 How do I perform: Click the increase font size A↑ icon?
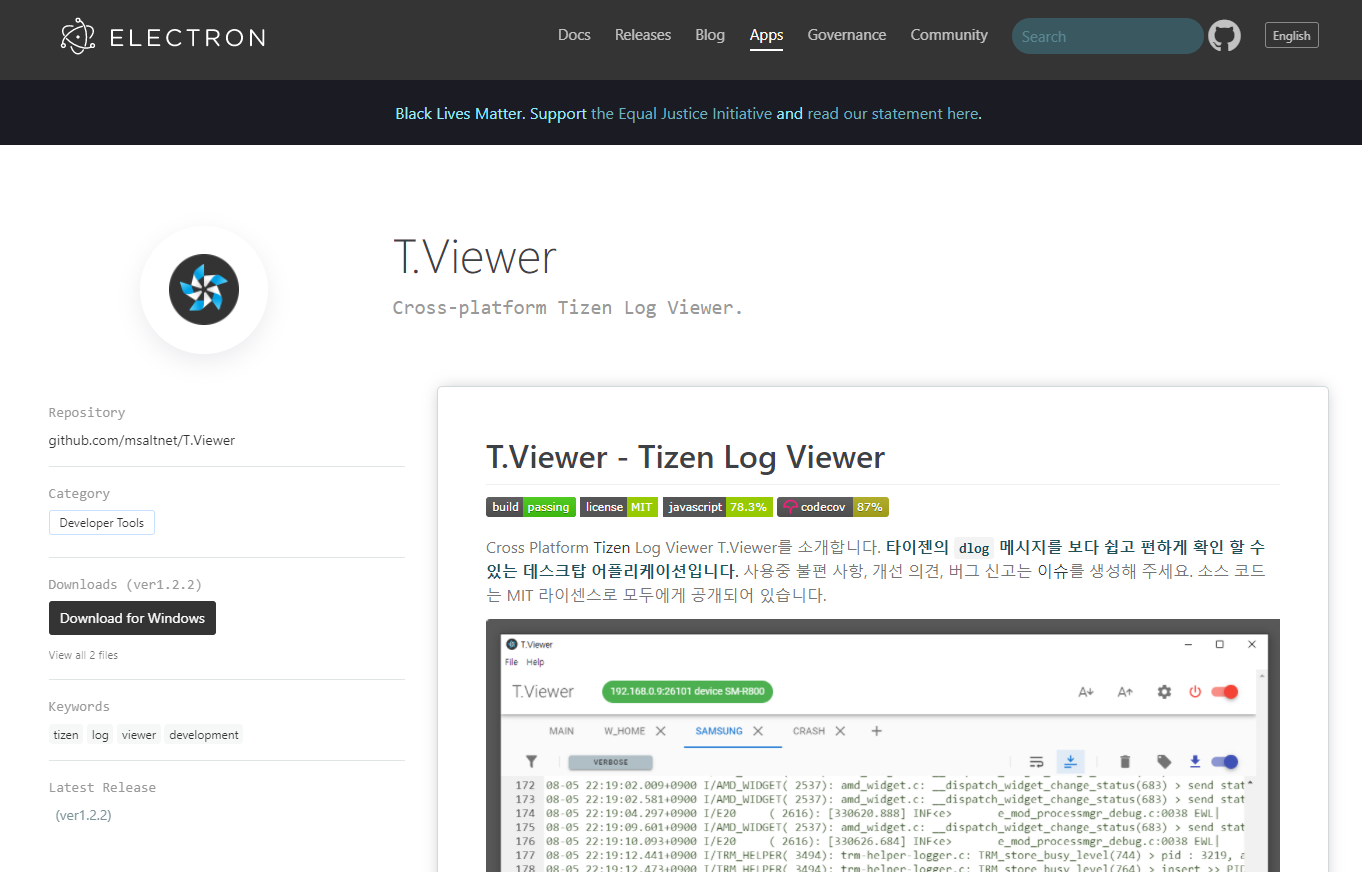coord(1125,691)
